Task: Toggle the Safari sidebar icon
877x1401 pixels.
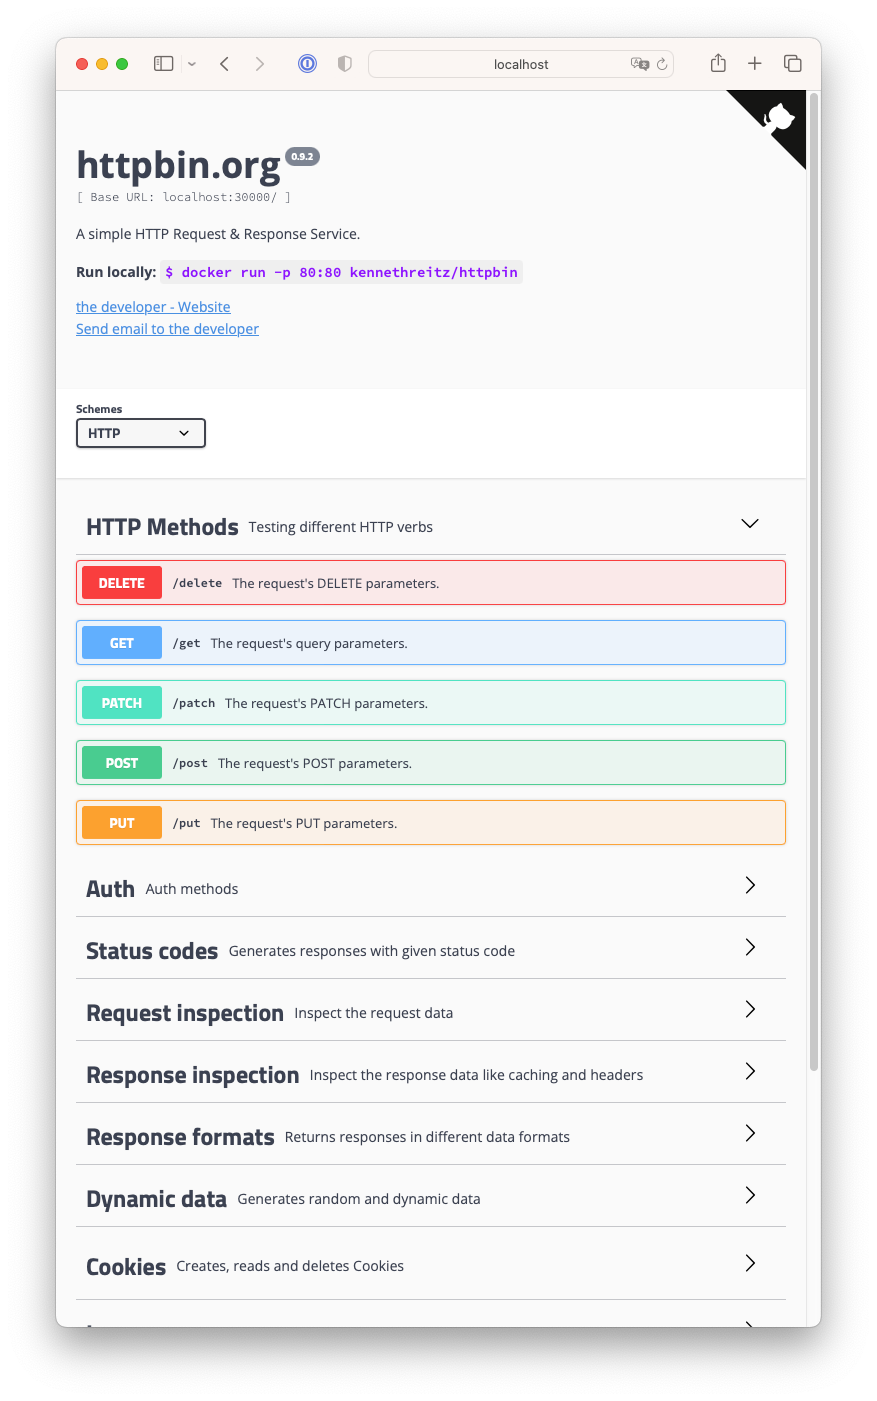Action: 163,64
